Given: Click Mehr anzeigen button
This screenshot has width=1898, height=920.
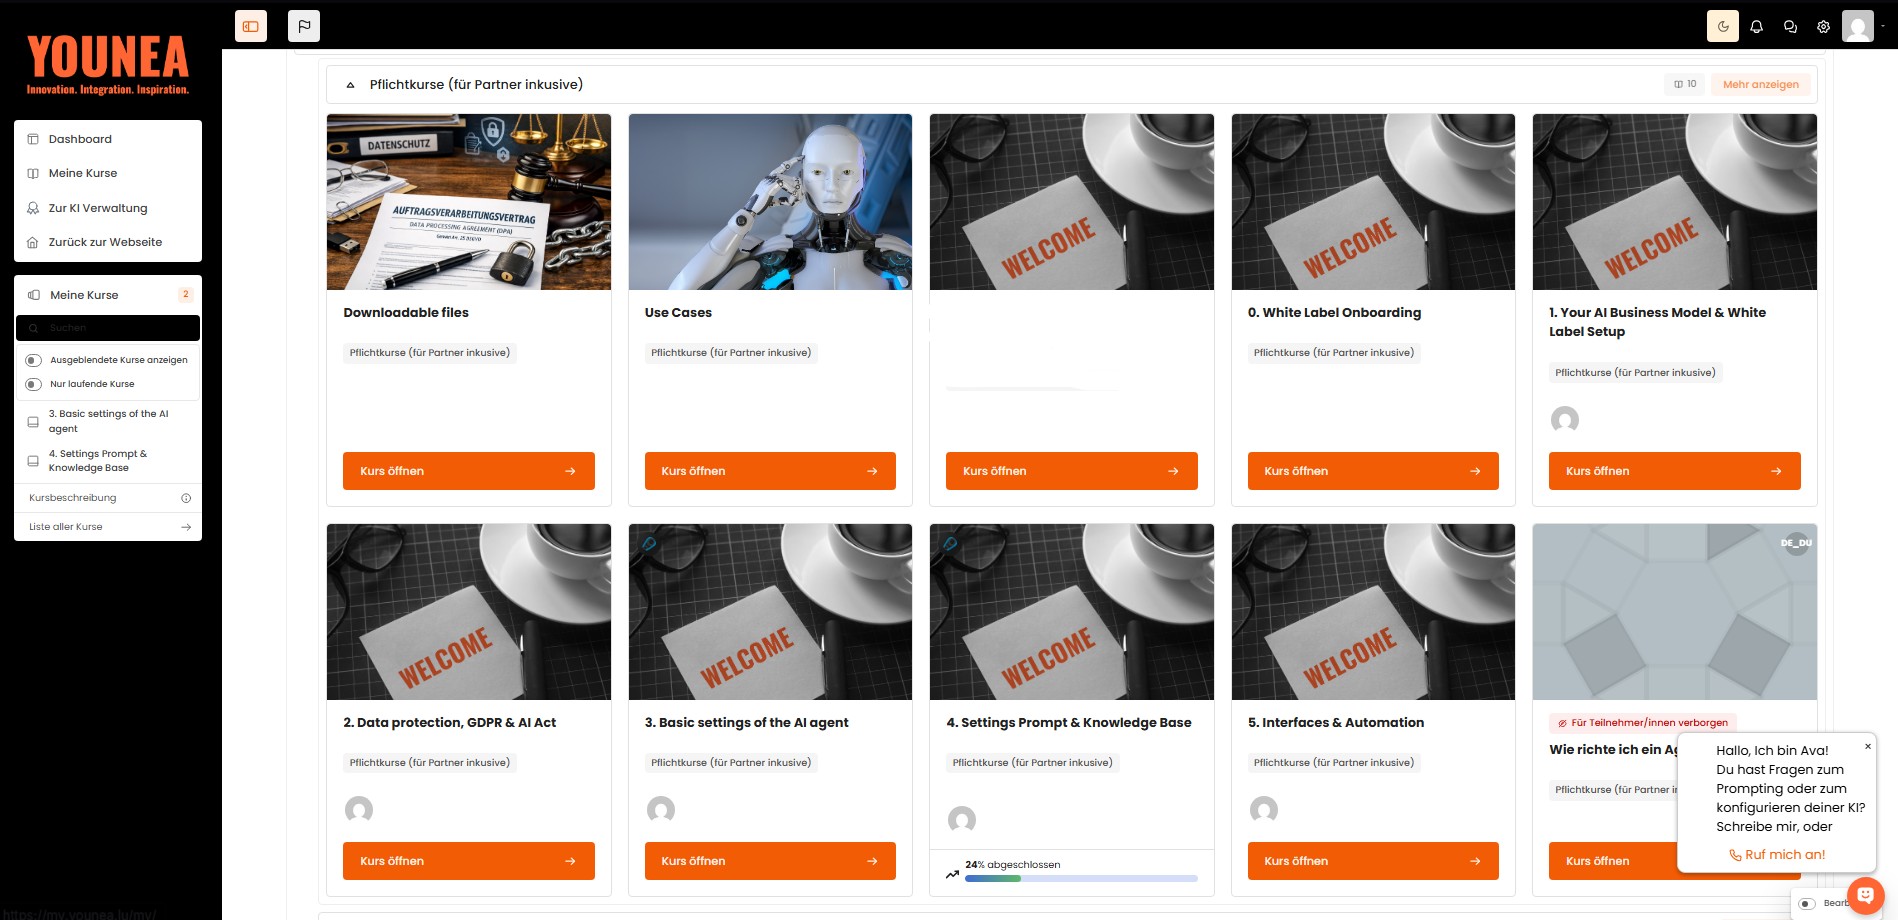Looking at the screenshot, I should coord(1760,84).
